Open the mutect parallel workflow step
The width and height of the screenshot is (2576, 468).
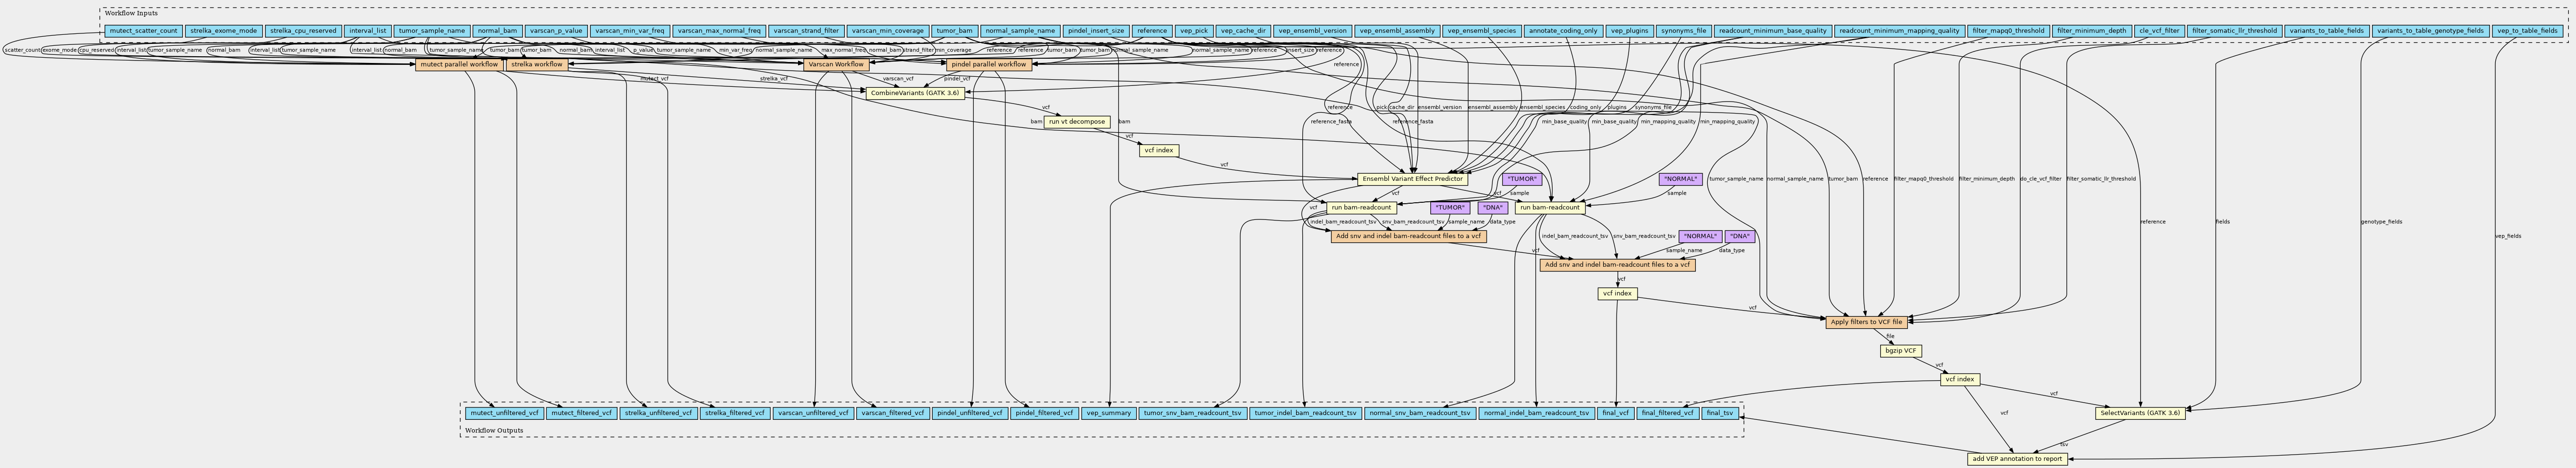coord(459,64)
